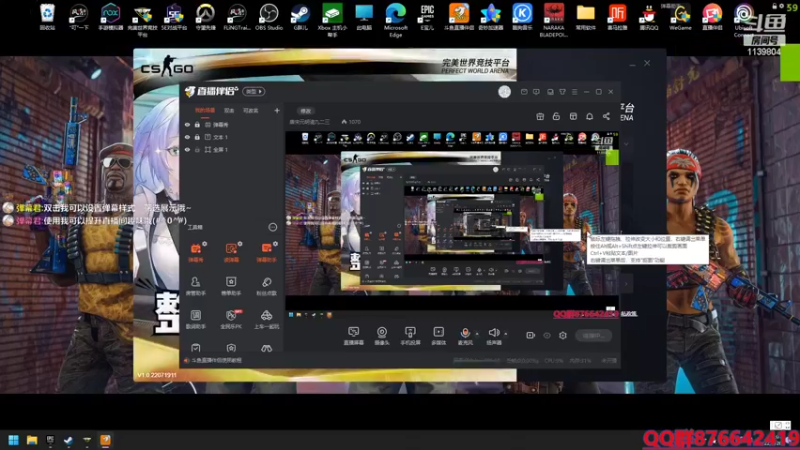Screen dimensions: 800x450
Task: Open the 弹幕助手 tool icon
Action: pos(266,252)
